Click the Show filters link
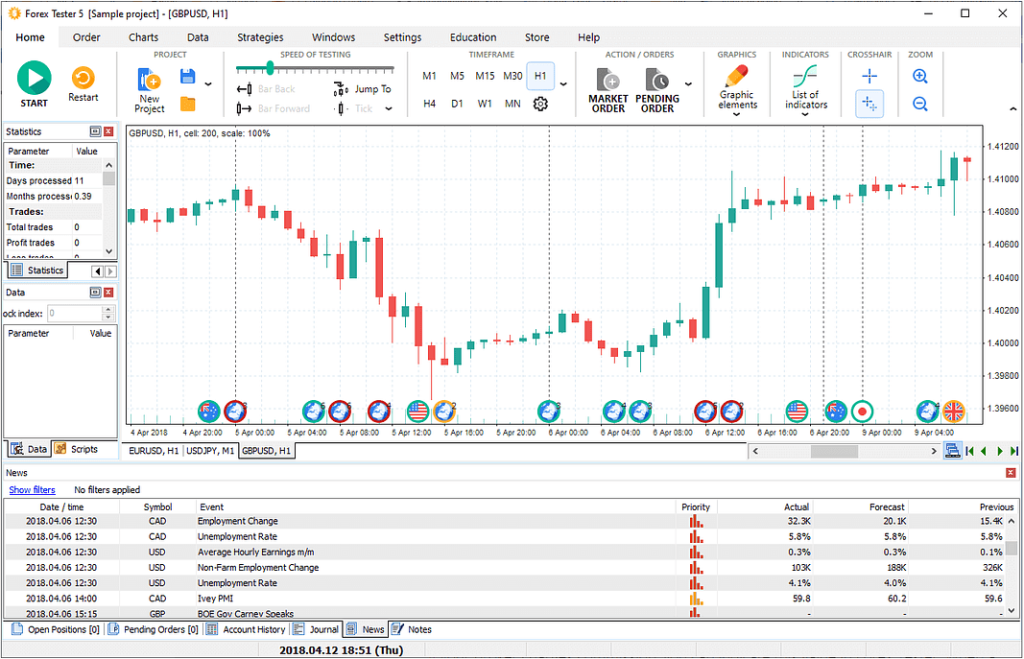Viewport: 1024px width, 659px height. click(33, 489)
